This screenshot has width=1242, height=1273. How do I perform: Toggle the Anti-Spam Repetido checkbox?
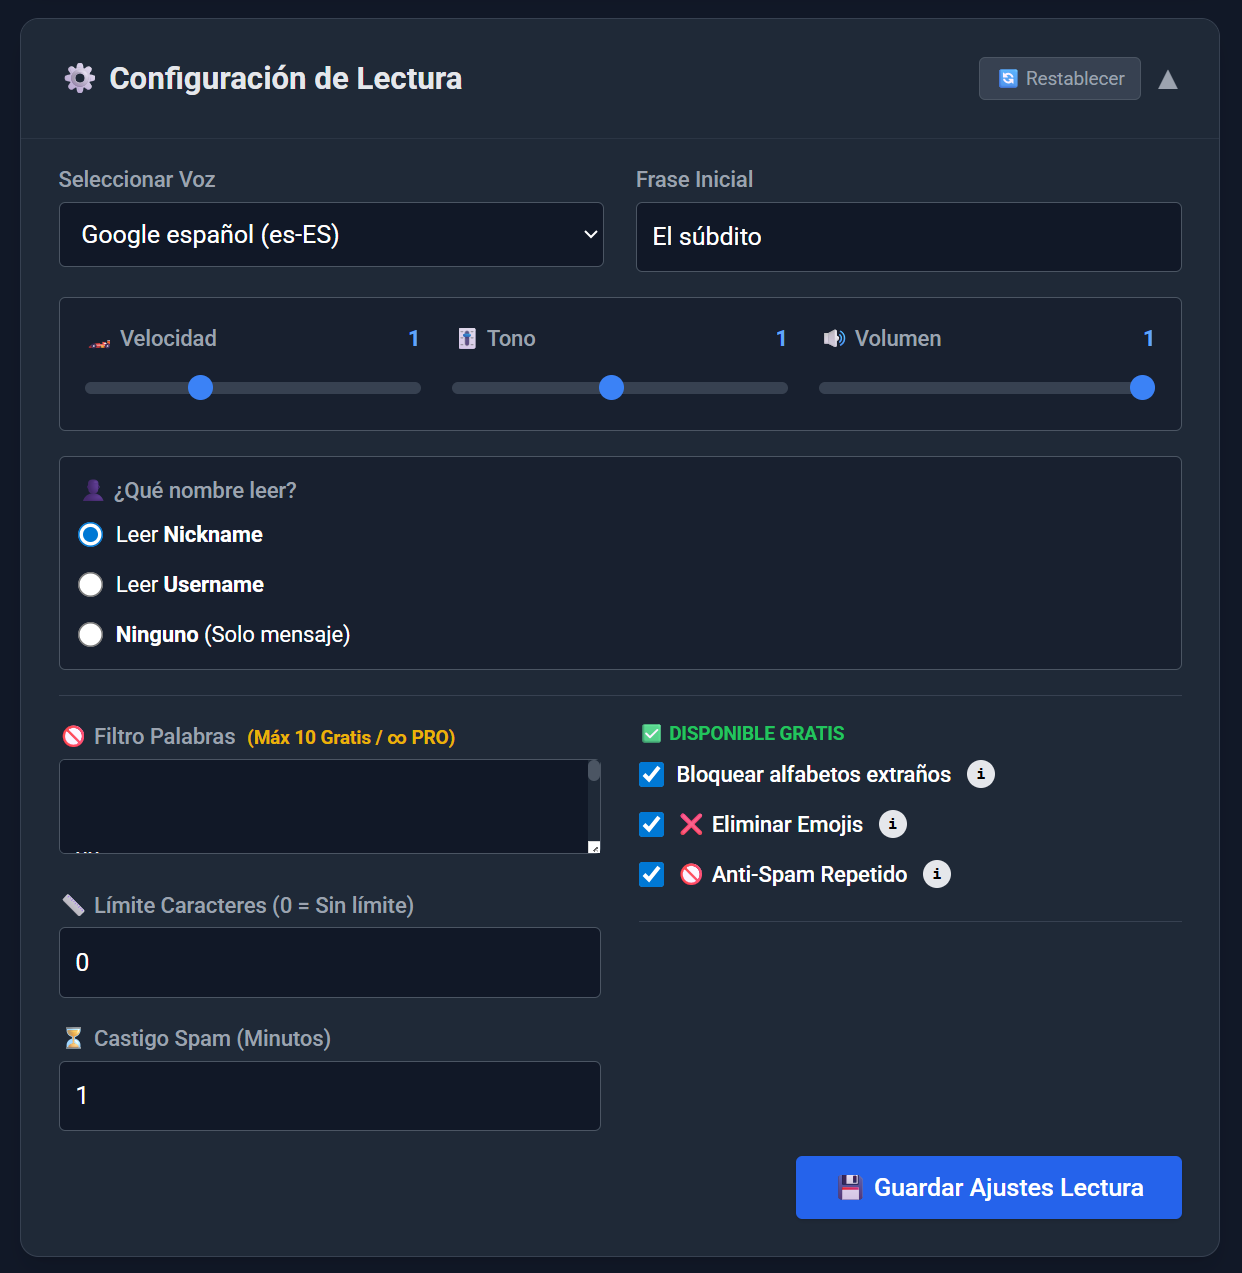tap(652, 874)
